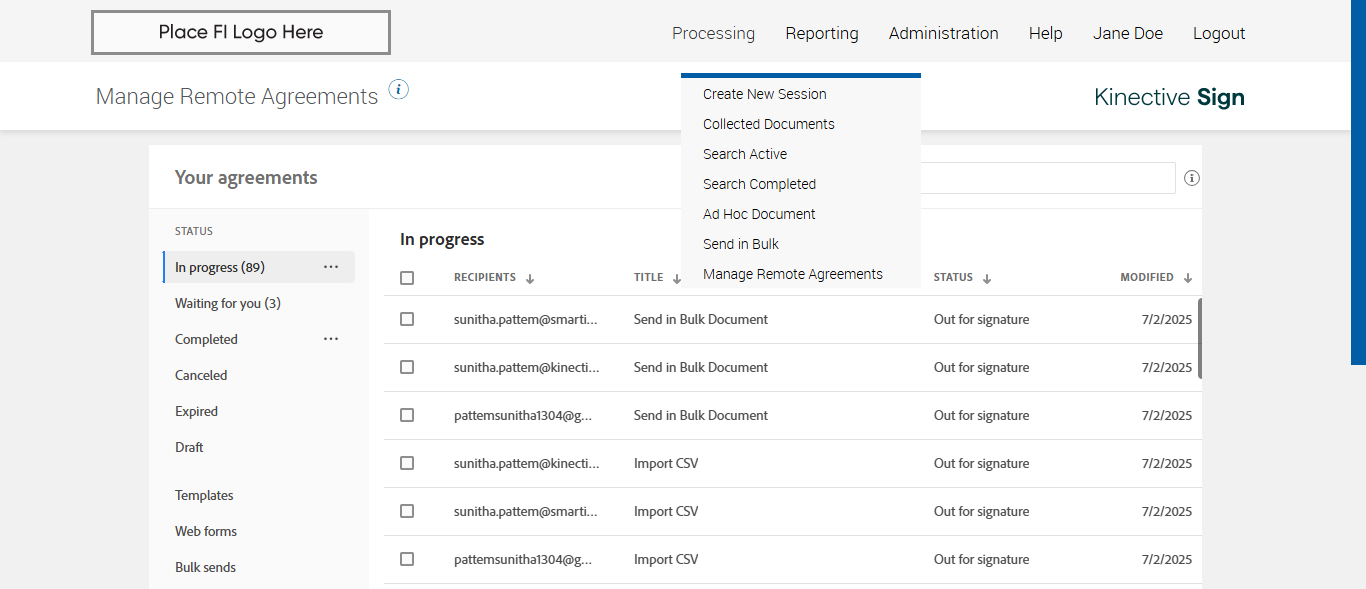The height and width of the screenshot is (589, 1366).
Task: Sort by Status column arrow
Action: click(987, 279)
